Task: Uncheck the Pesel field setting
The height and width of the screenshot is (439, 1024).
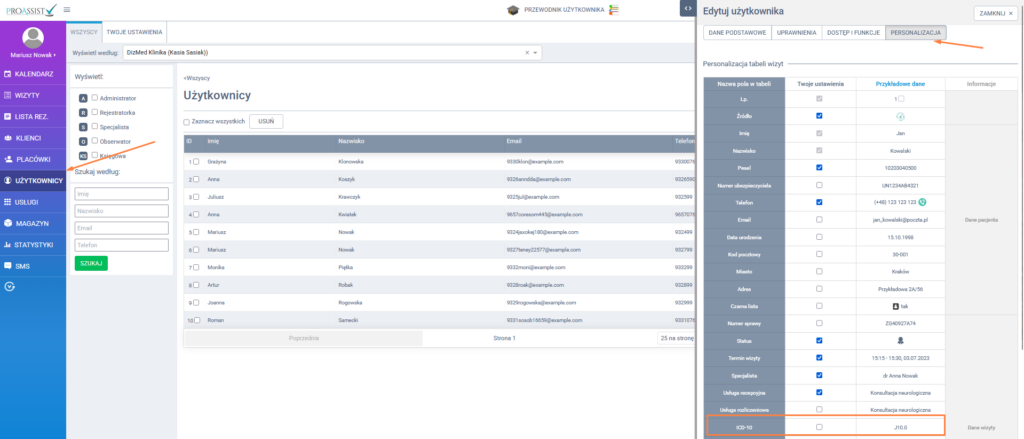Action: (819, 167)
